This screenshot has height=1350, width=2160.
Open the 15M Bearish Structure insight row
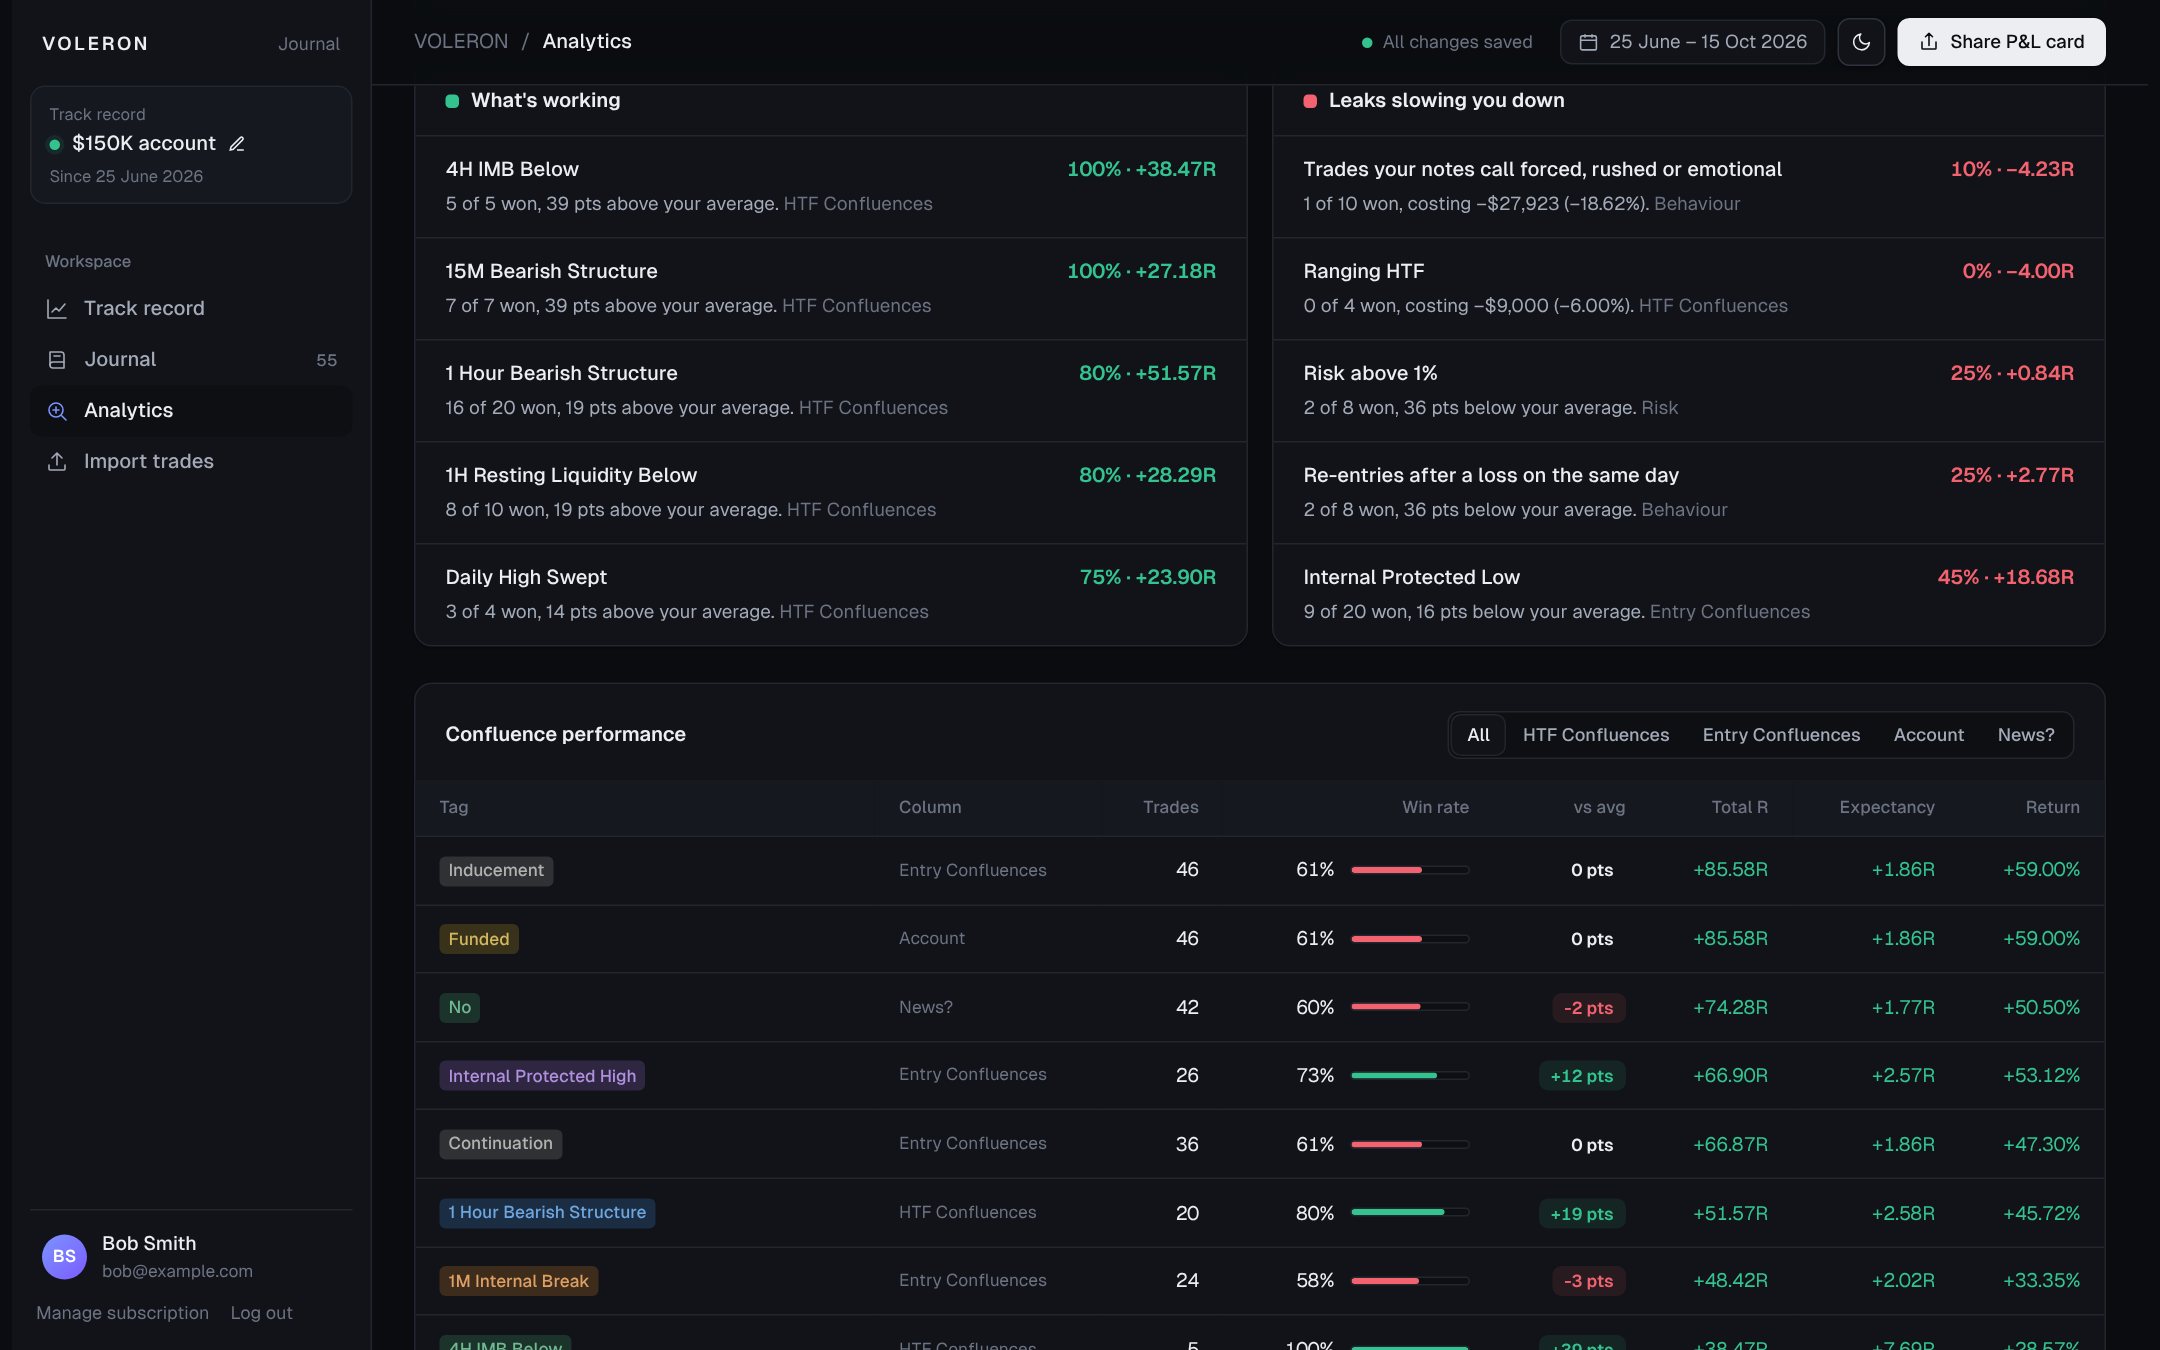[830, 288]
